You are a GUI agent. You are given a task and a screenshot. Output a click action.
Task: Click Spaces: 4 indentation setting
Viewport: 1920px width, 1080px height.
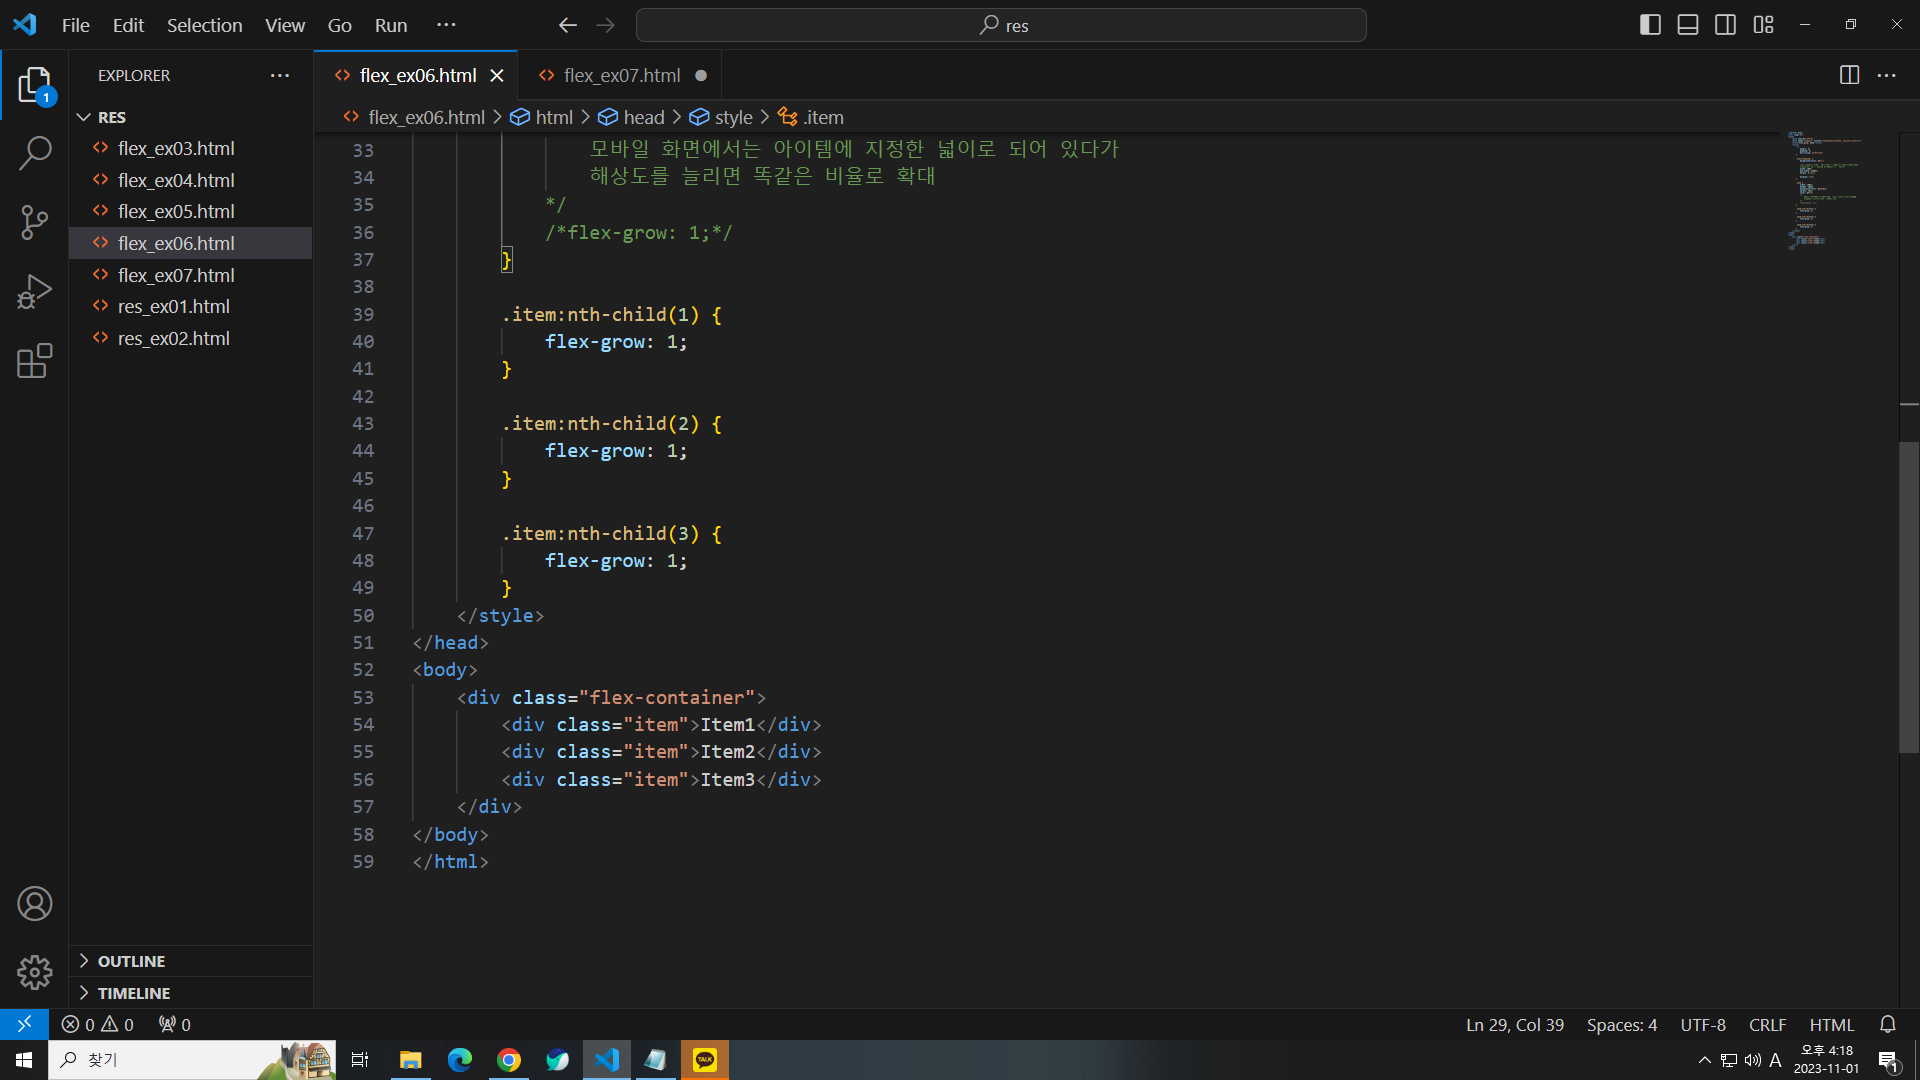[1621, 1025]
